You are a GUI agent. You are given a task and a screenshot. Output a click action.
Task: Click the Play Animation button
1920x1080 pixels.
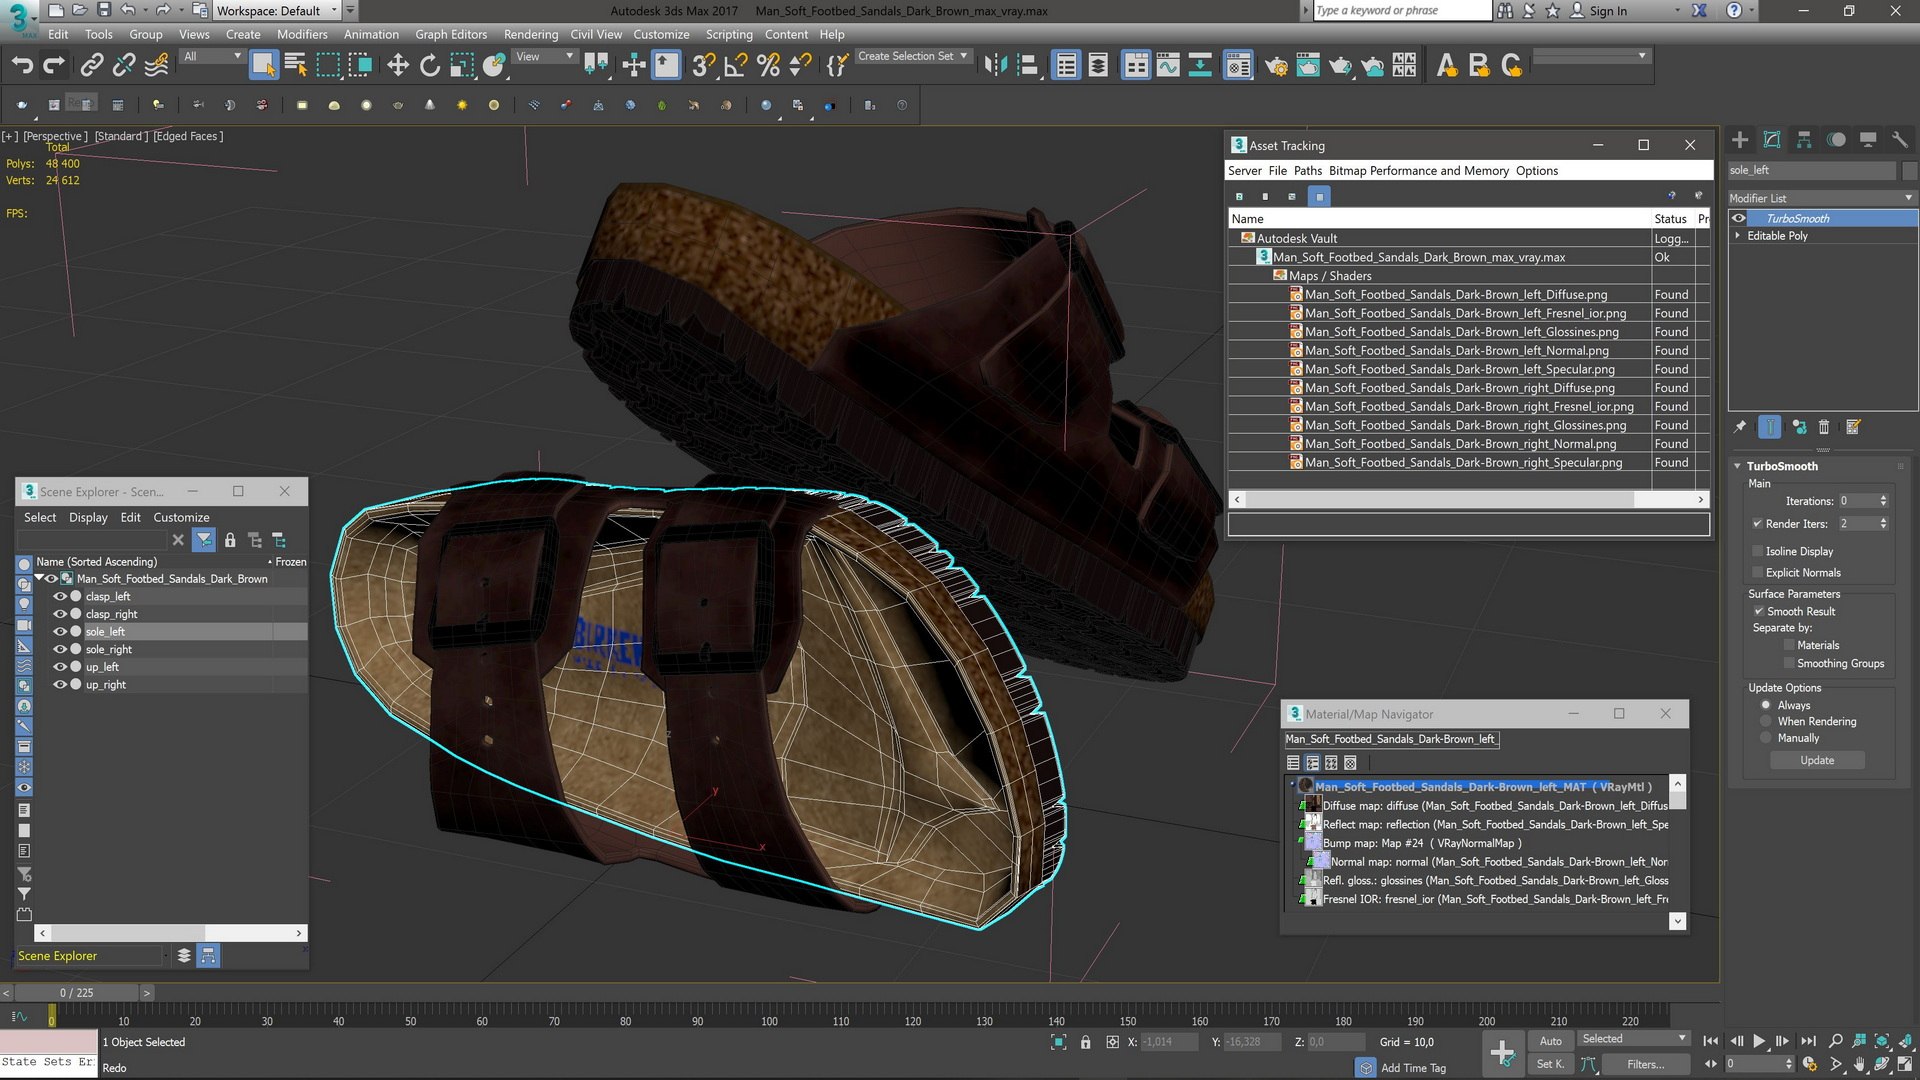tap(1759, 1041)
